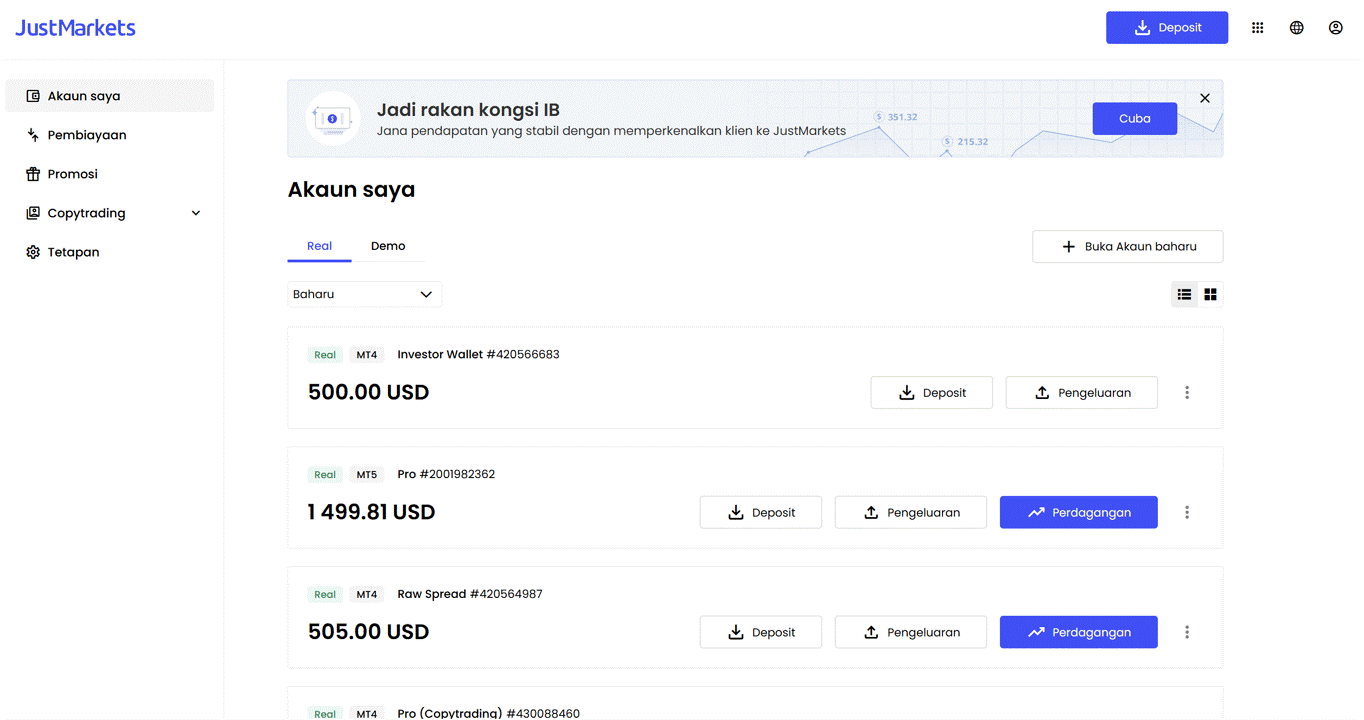The width and height of the screenshot is (1364, 720).
Task: Open the user profile icon
Action: click(x=1336, y=28)
